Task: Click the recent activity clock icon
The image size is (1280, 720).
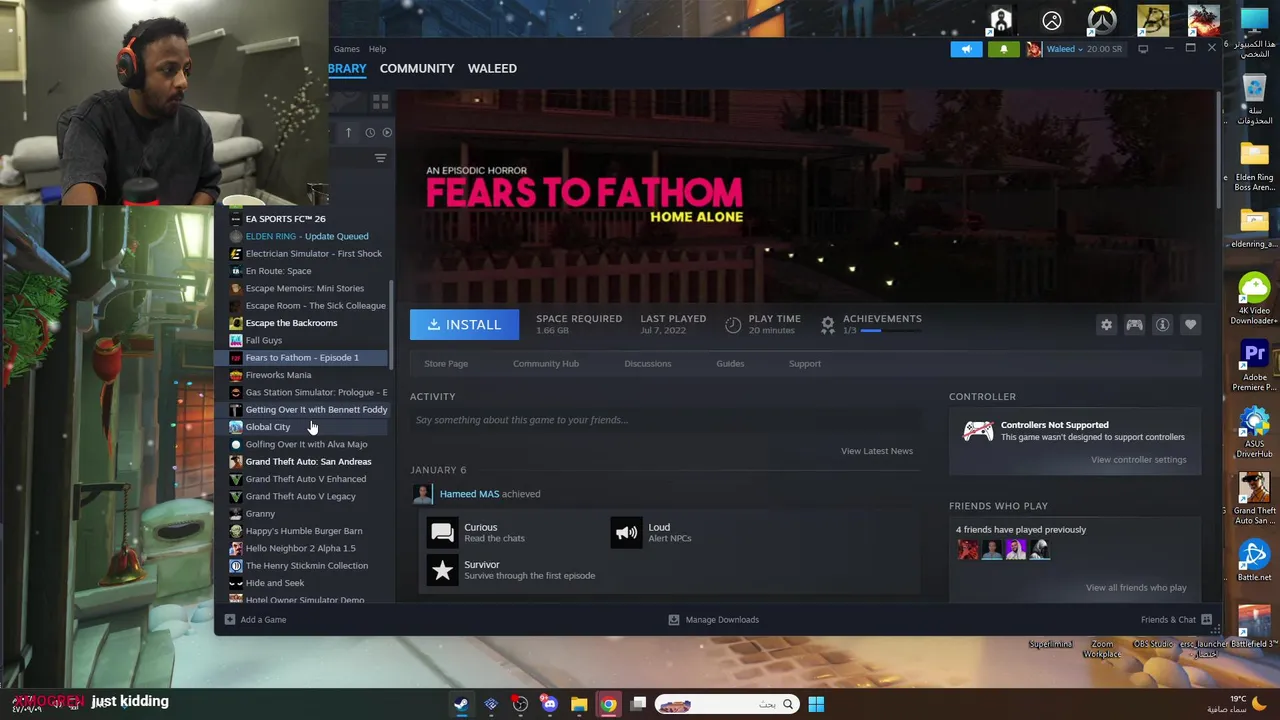Action: click(370, 132)
